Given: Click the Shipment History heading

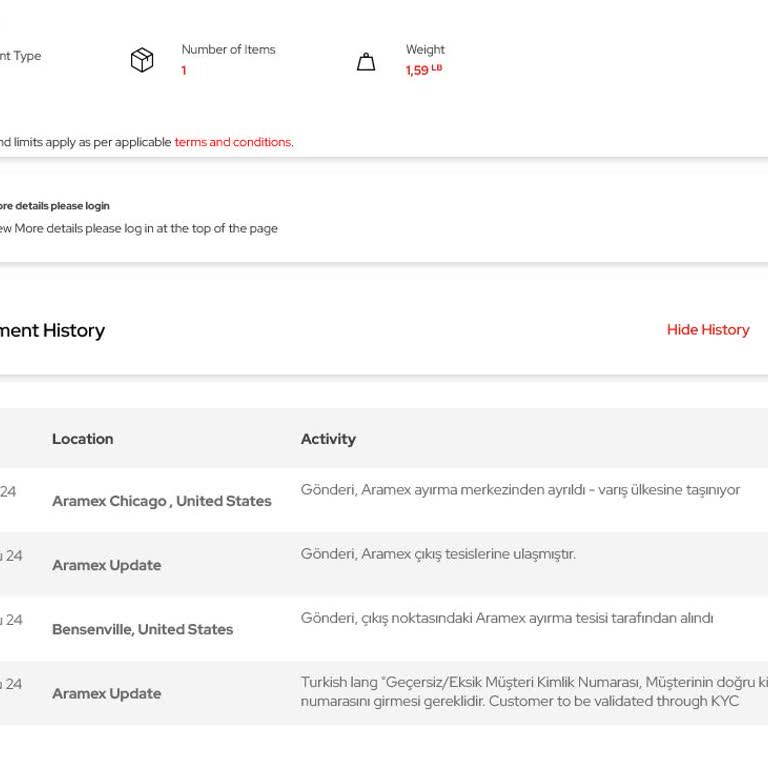Looking at the screenshot, I should click(52, 331).
